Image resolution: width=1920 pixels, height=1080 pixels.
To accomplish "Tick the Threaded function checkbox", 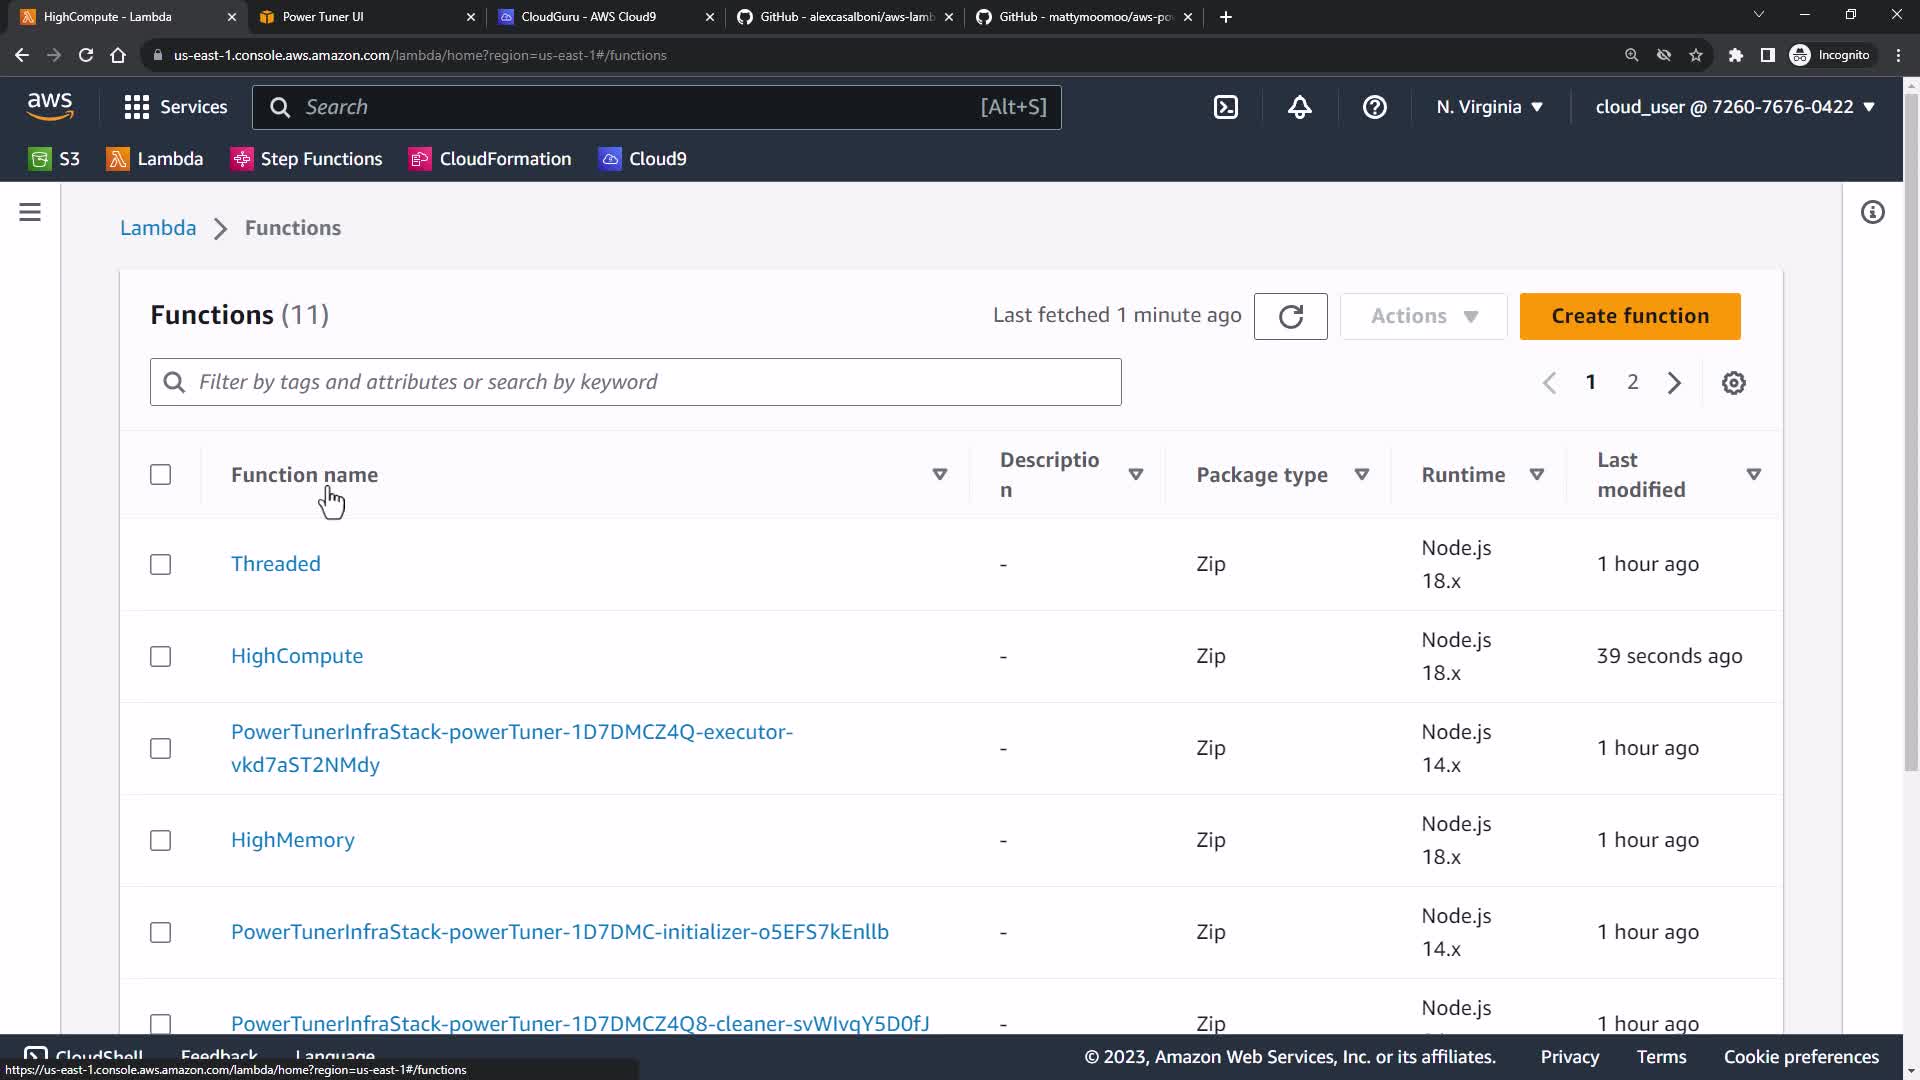I will [x=160, y=565].
